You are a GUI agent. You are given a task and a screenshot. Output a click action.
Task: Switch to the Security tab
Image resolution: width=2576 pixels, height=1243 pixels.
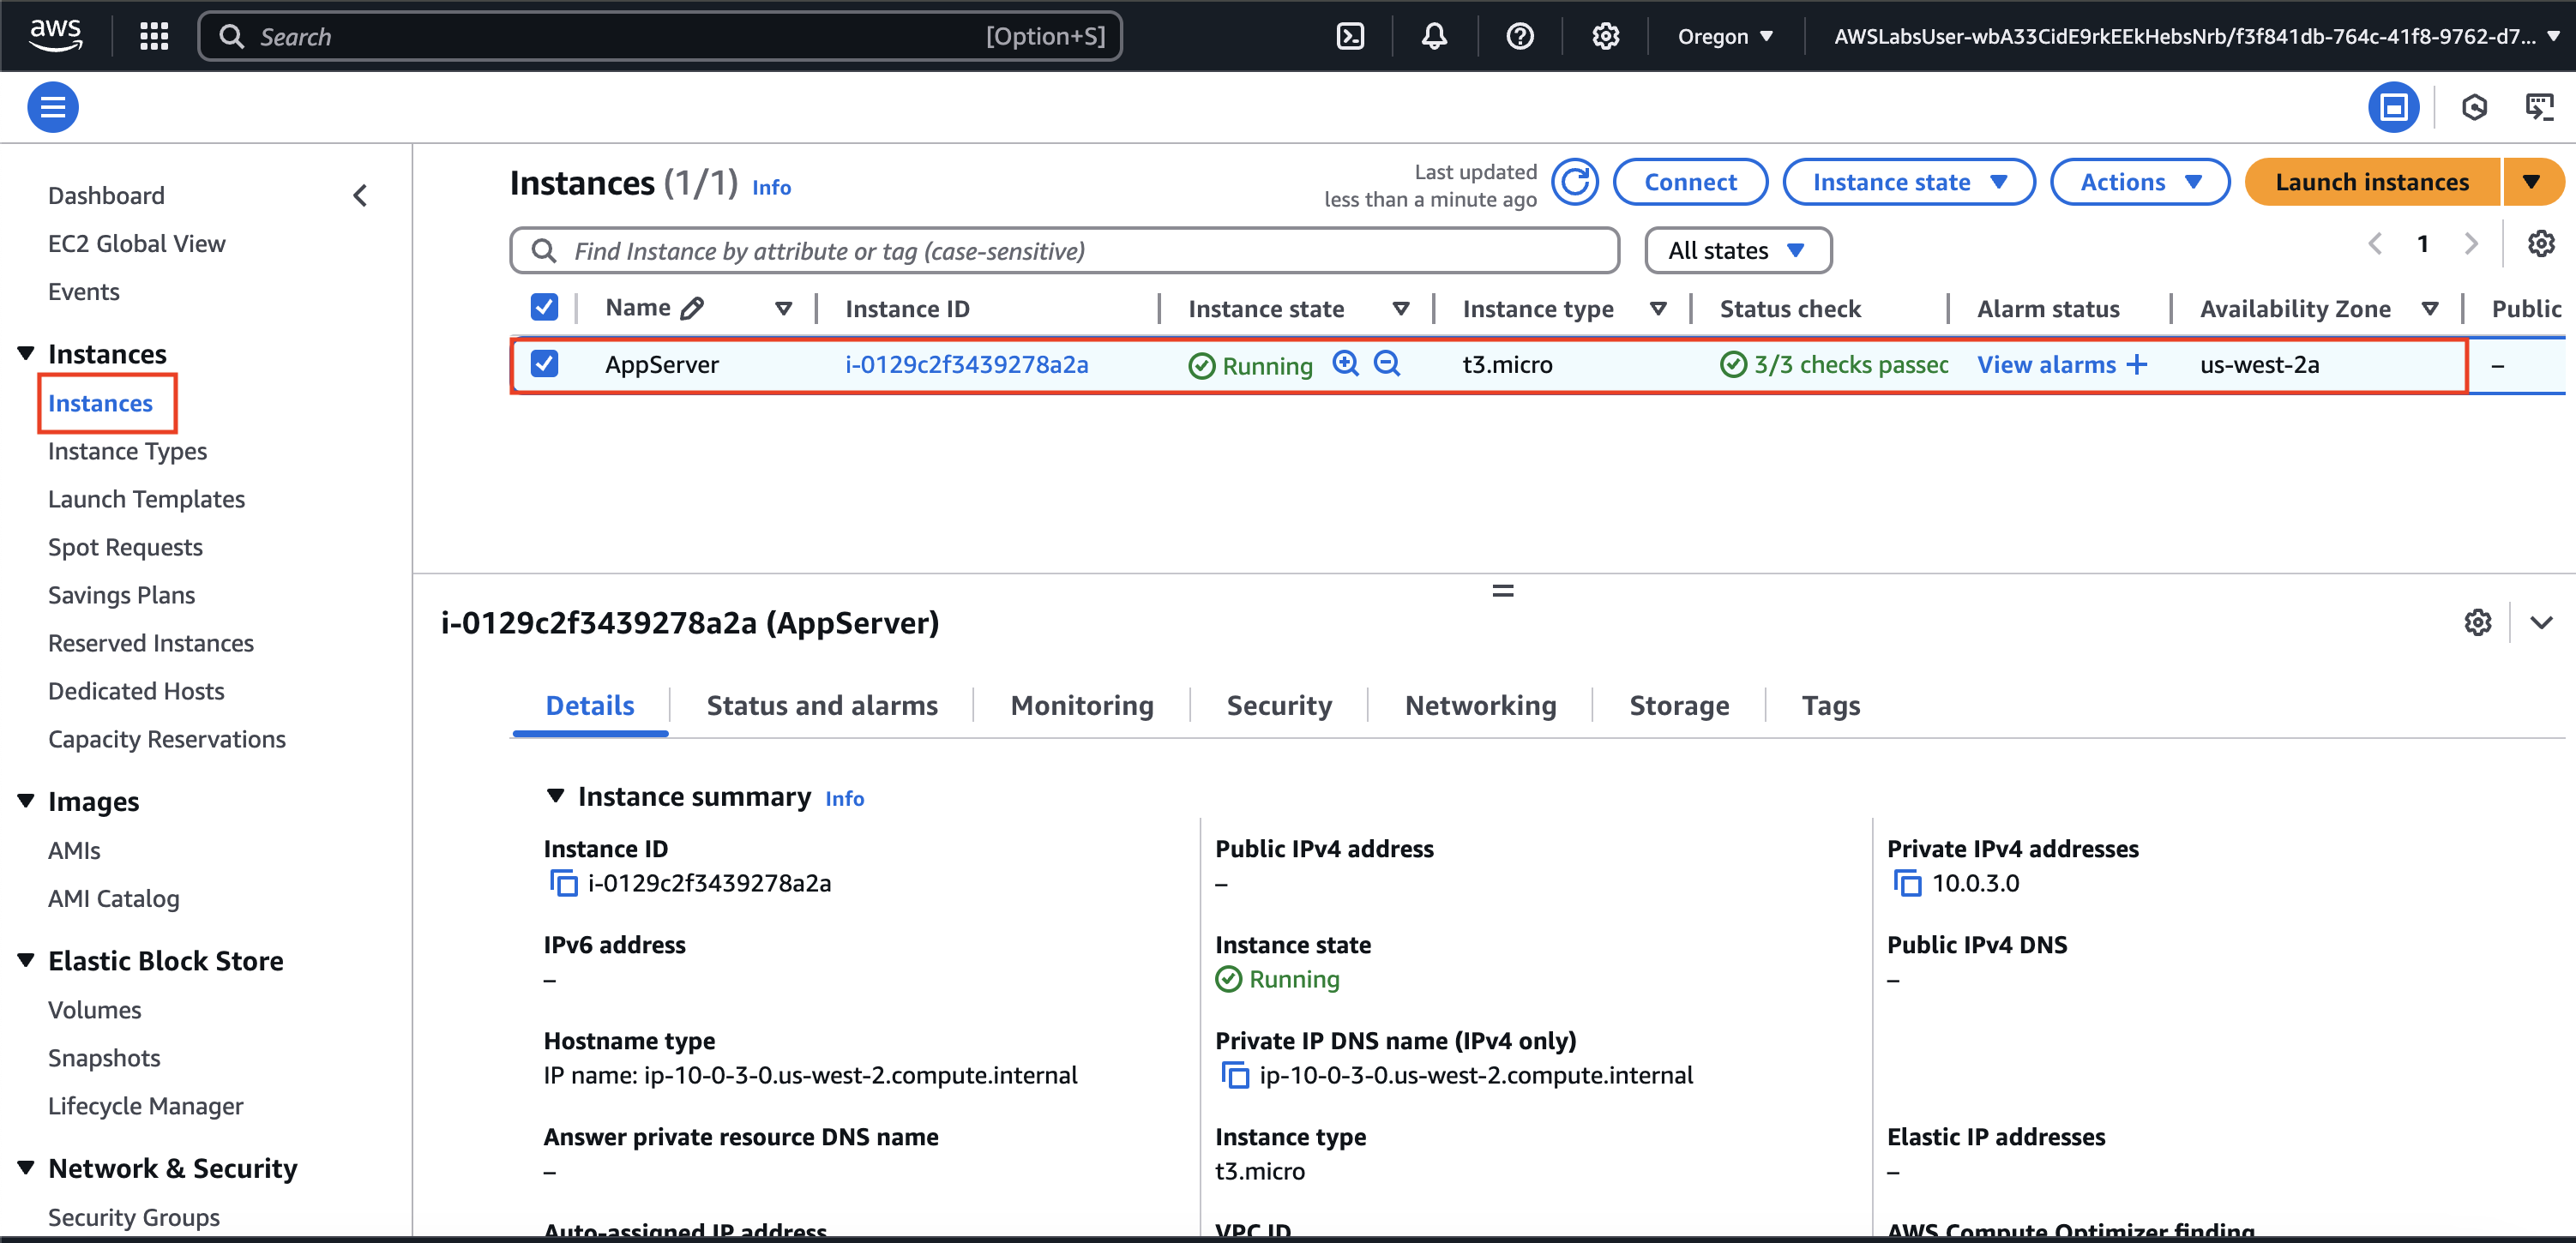click(x=1279, y=706)
